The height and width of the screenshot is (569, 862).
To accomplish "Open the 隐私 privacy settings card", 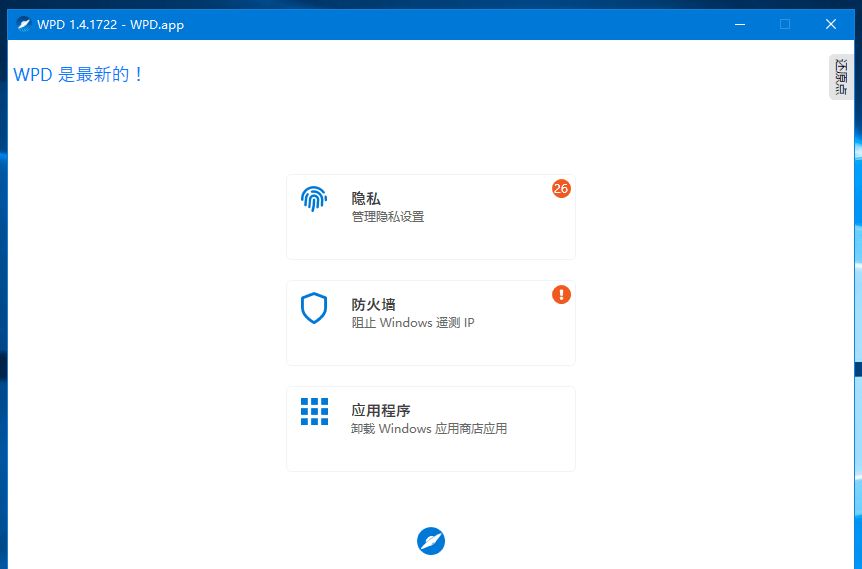I will tap(431, 217).
